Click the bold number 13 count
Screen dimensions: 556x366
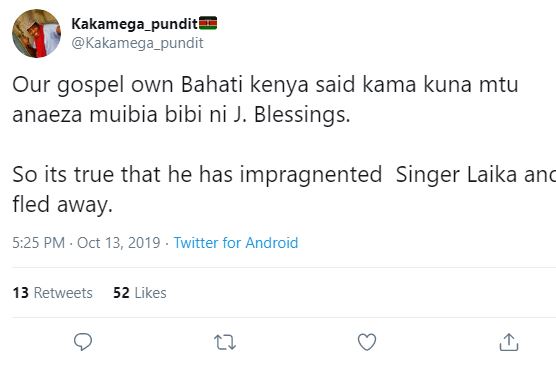21,293
